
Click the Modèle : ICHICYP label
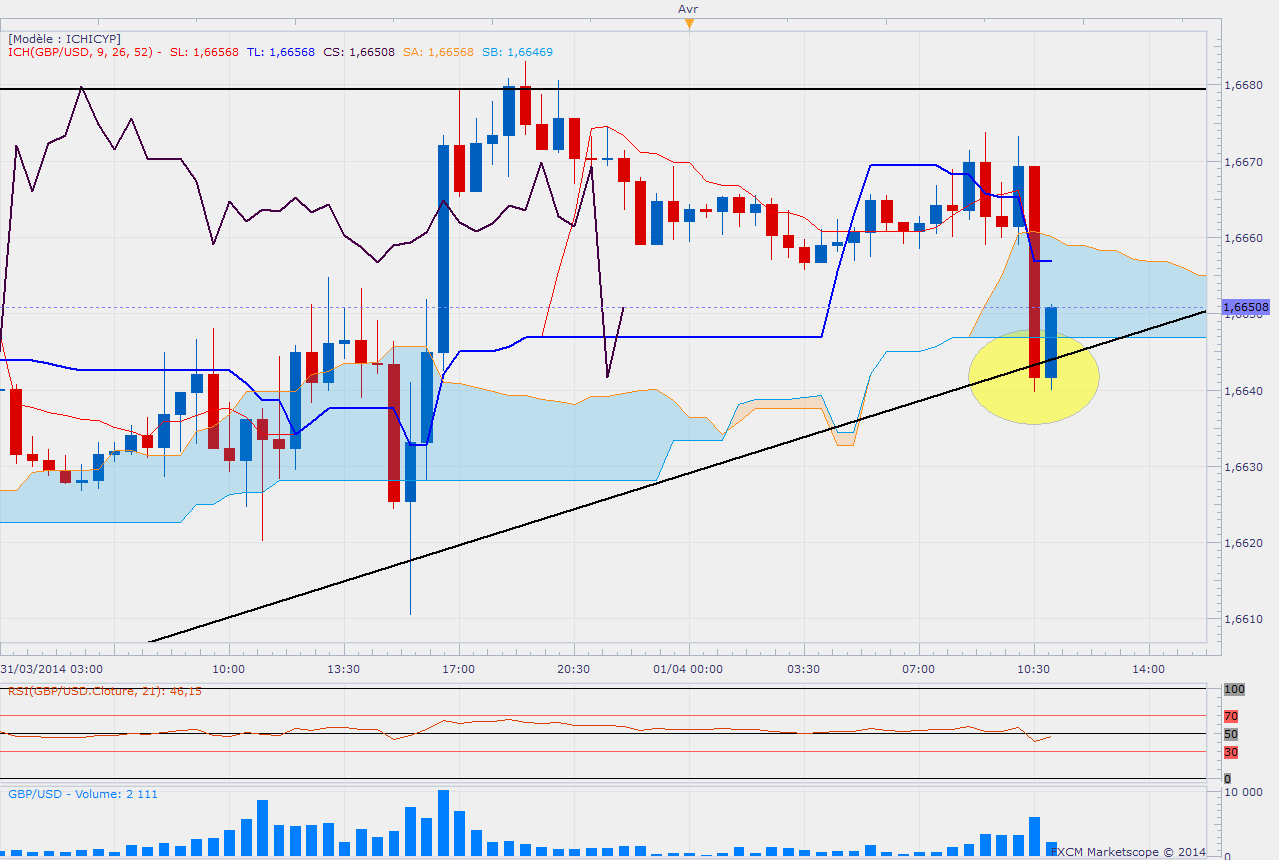pos(64,38)
